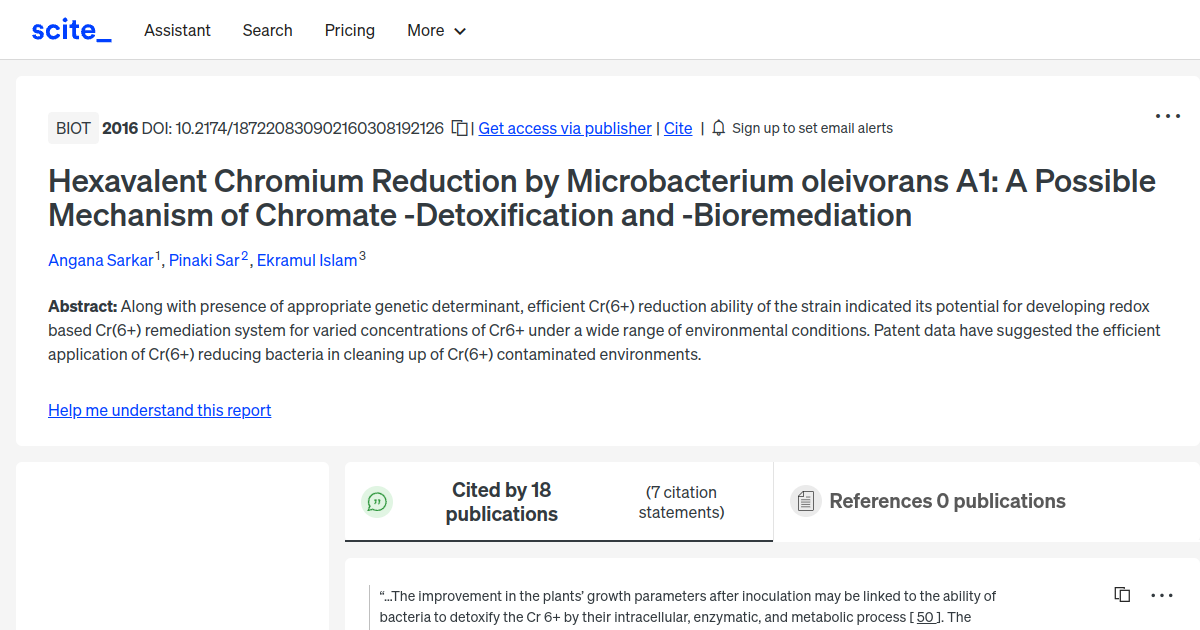Select the Cited by 18 publications tab
The height and width of the screenshot is (630, 1200).
pos(502,501)
